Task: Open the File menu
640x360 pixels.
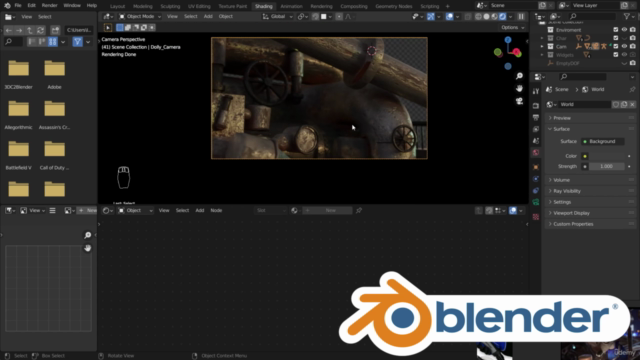Action: 18,6
